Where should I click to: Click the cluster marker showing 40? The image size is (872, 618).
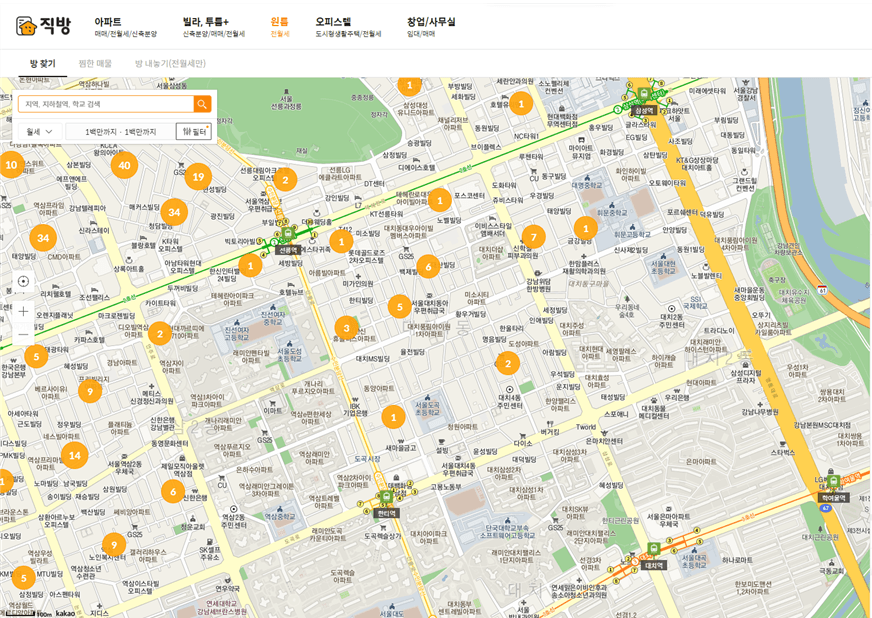[x=124, y=165]
